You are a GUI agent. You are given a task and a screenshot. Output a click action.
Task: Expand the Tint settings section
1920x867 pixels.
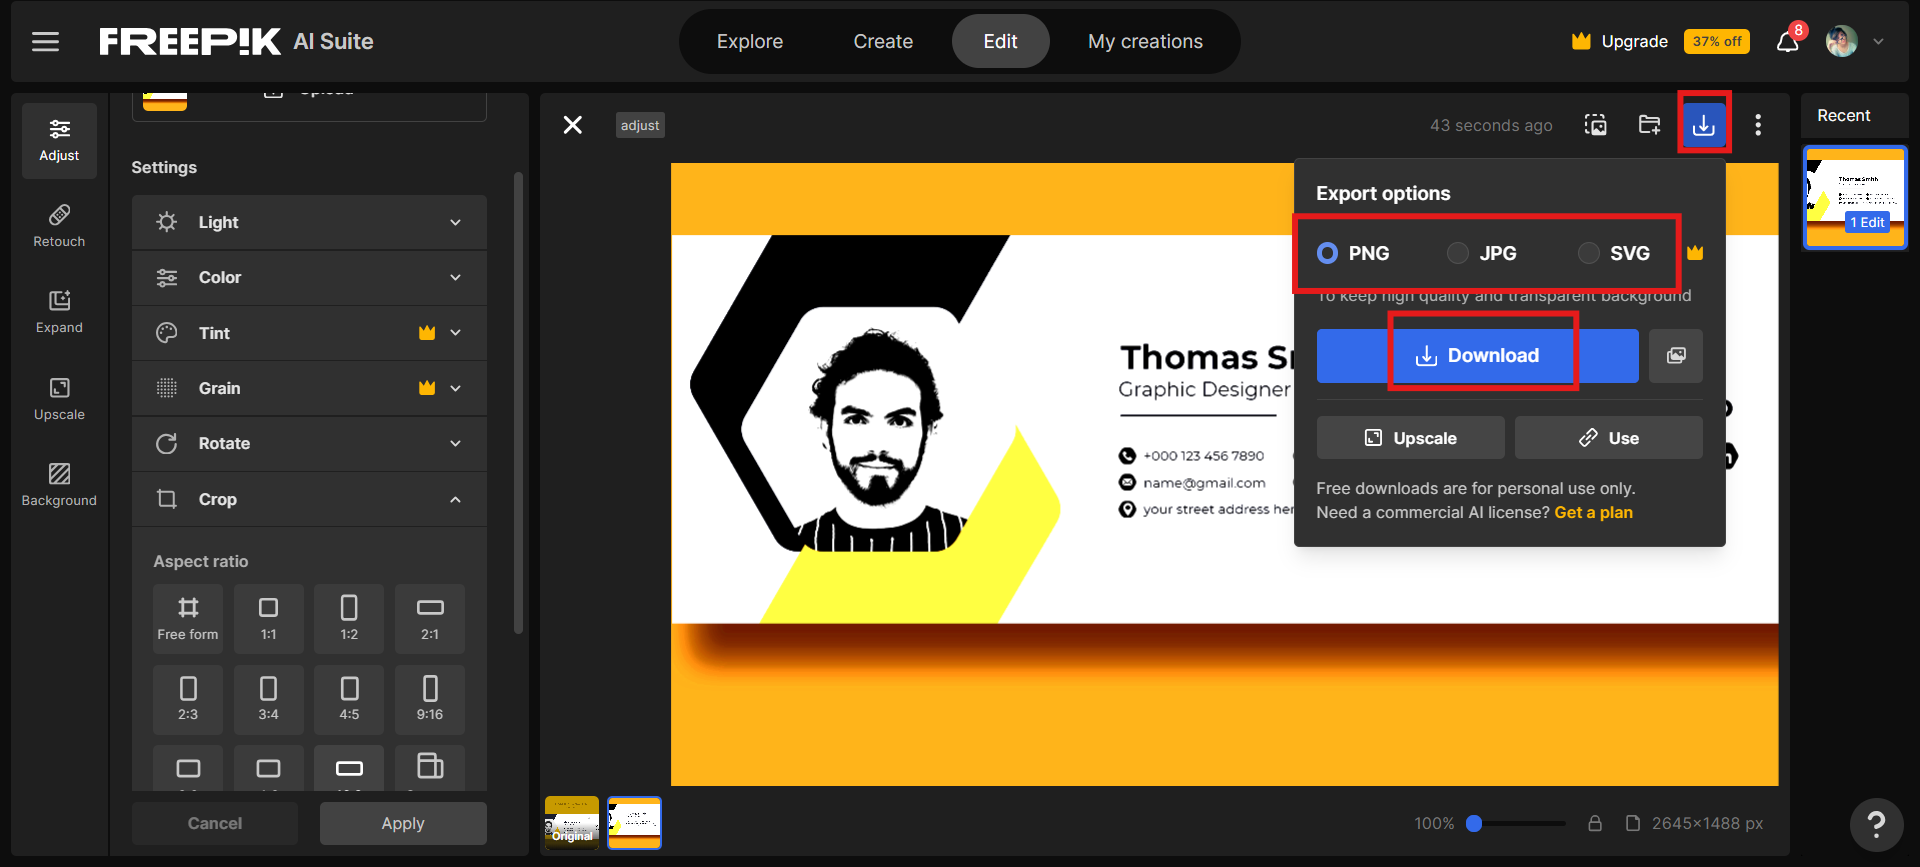309,333
